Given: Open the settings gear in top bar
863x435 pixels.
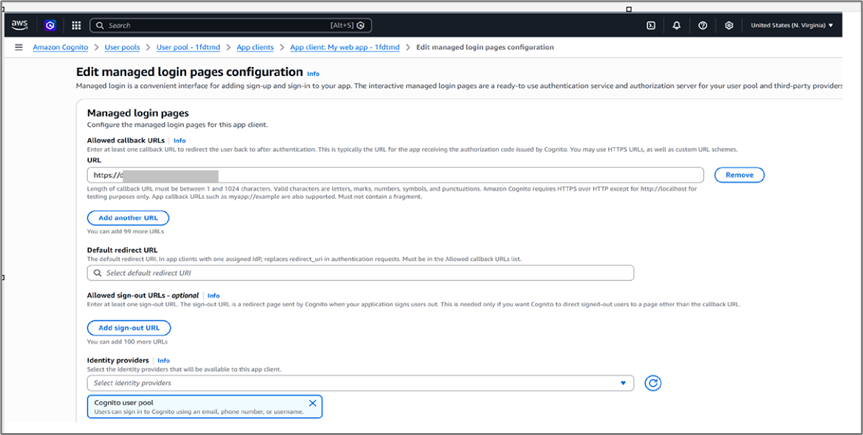Looking at the screenshot, I should [729, 25].
